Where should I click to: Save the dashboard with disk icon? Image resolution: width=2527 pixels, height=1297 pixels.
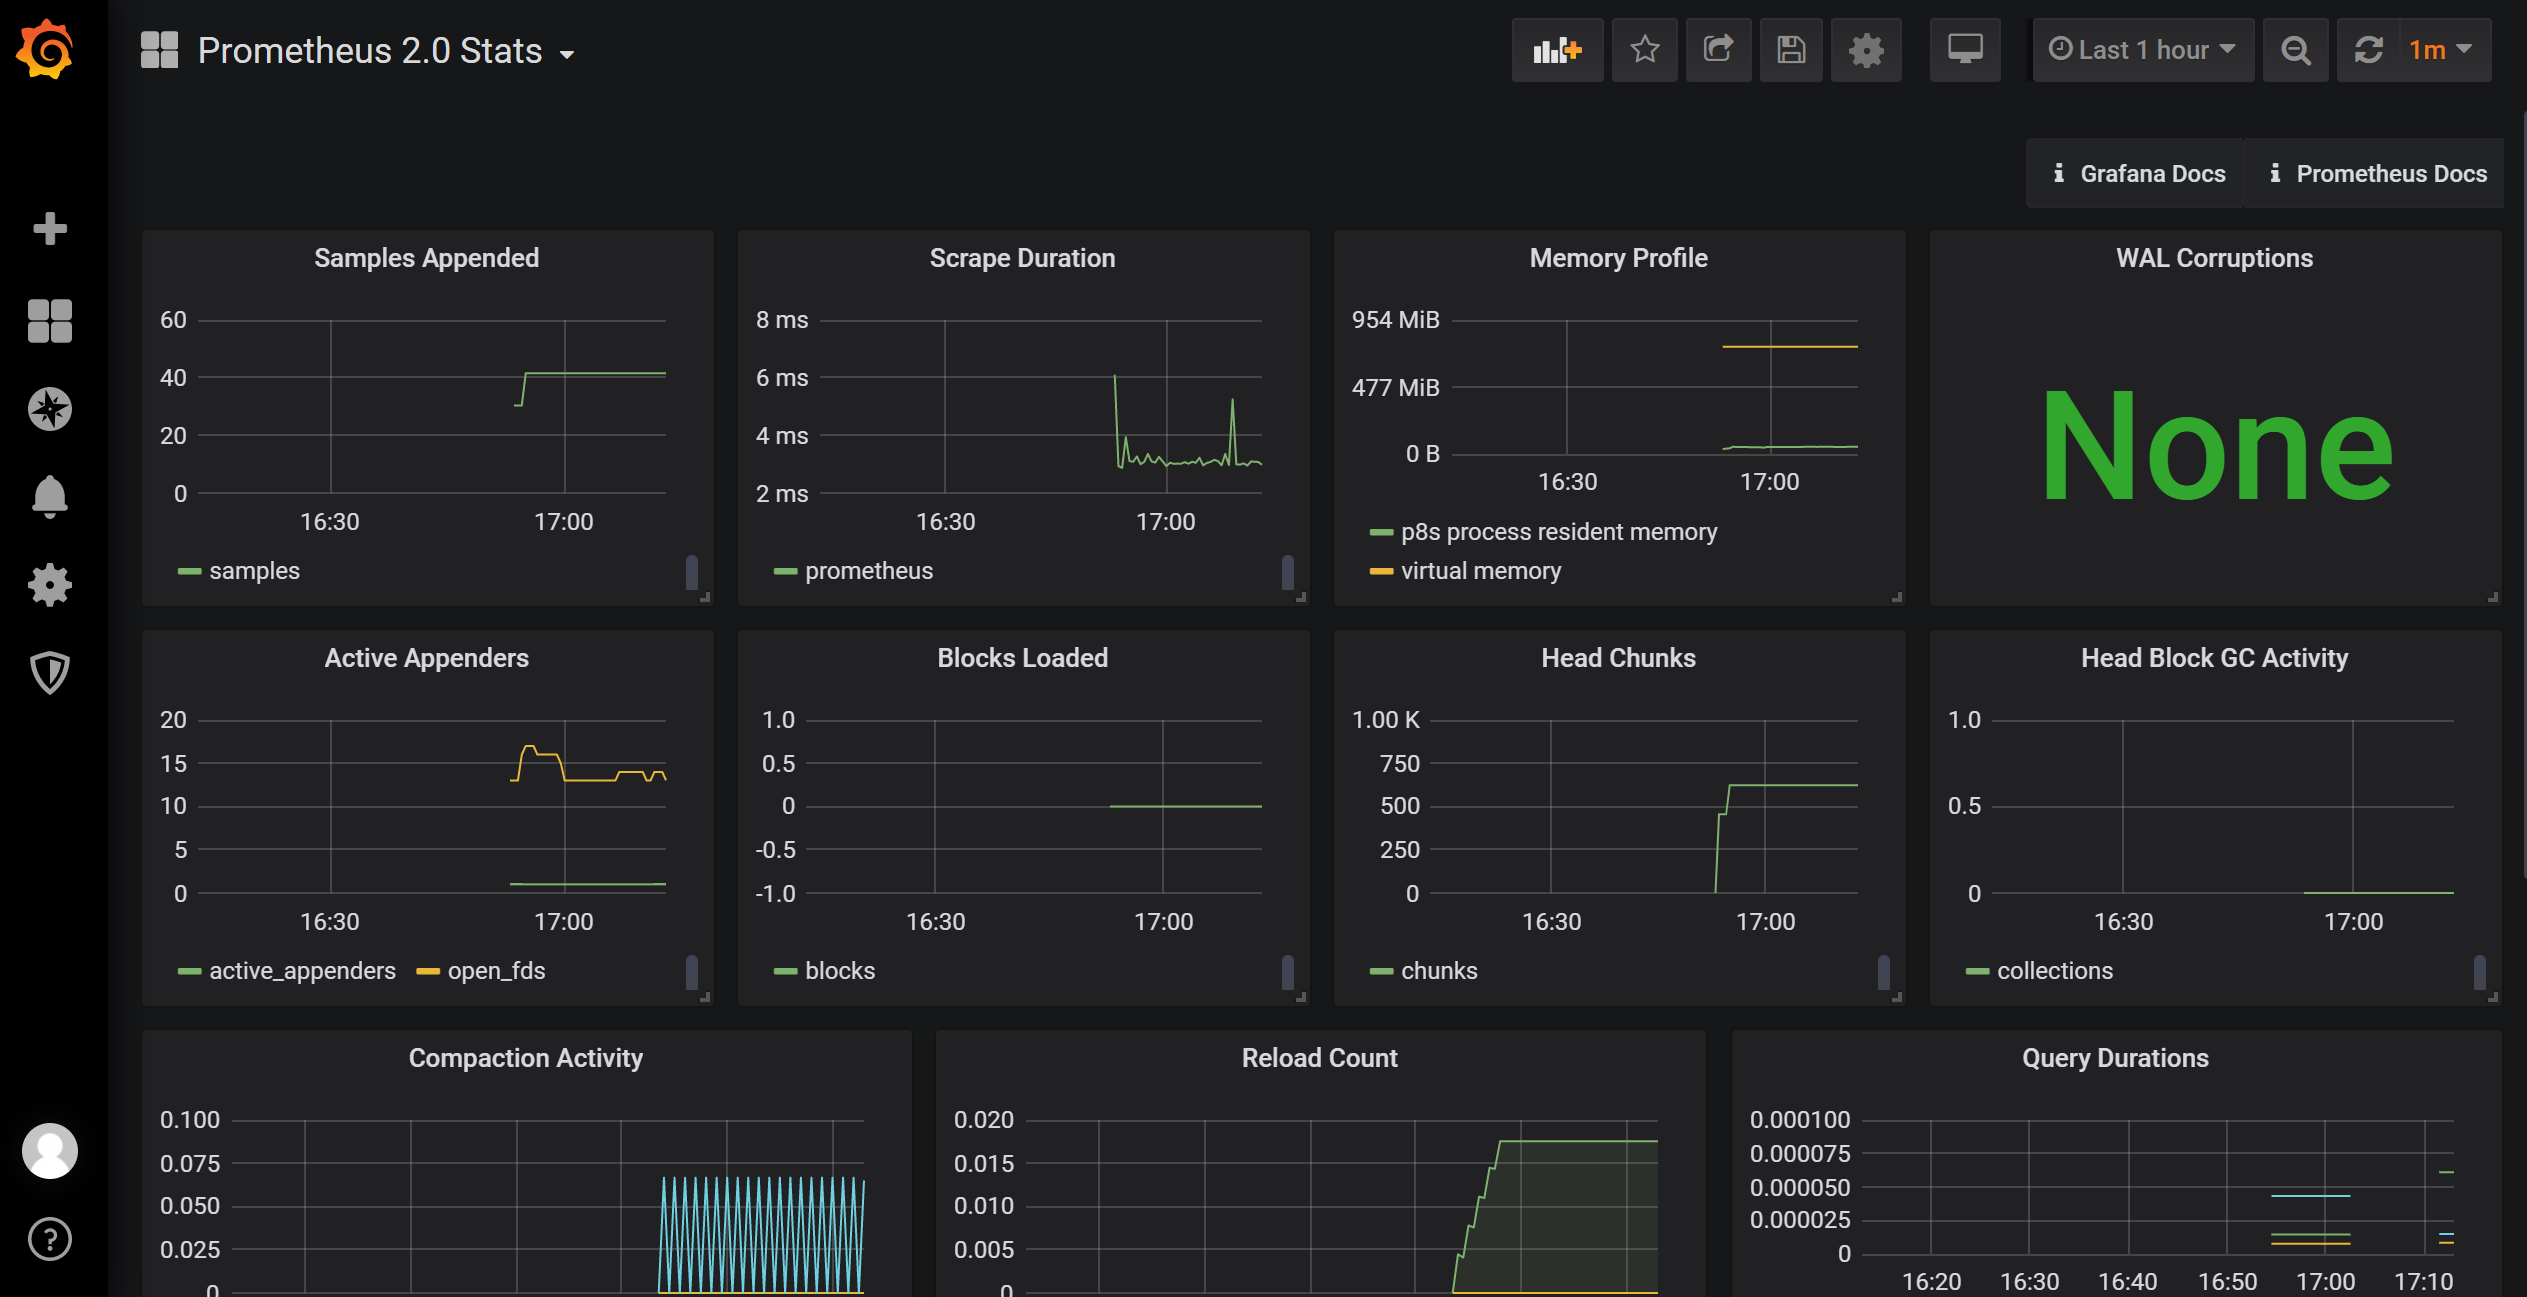pos(1791,50)
